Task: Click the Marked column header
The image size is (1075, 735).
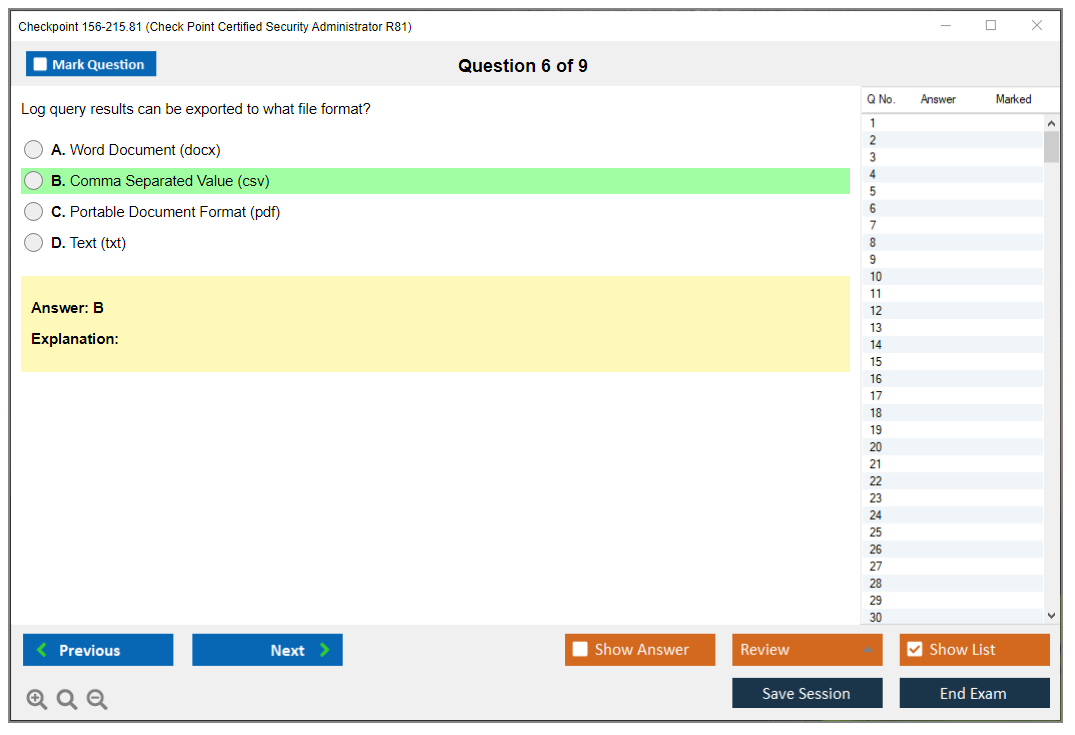Action: [x=1013, y=99]
